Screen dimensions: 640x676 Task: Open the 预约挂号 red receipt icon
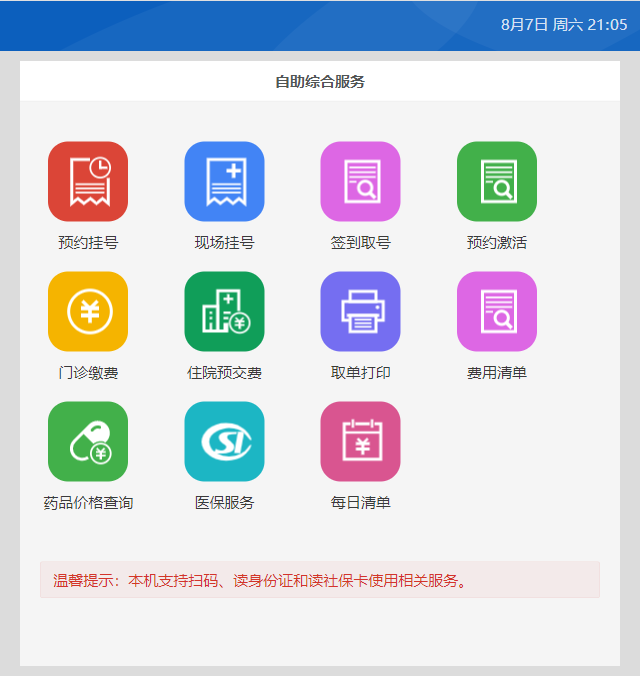click(88, 181)
